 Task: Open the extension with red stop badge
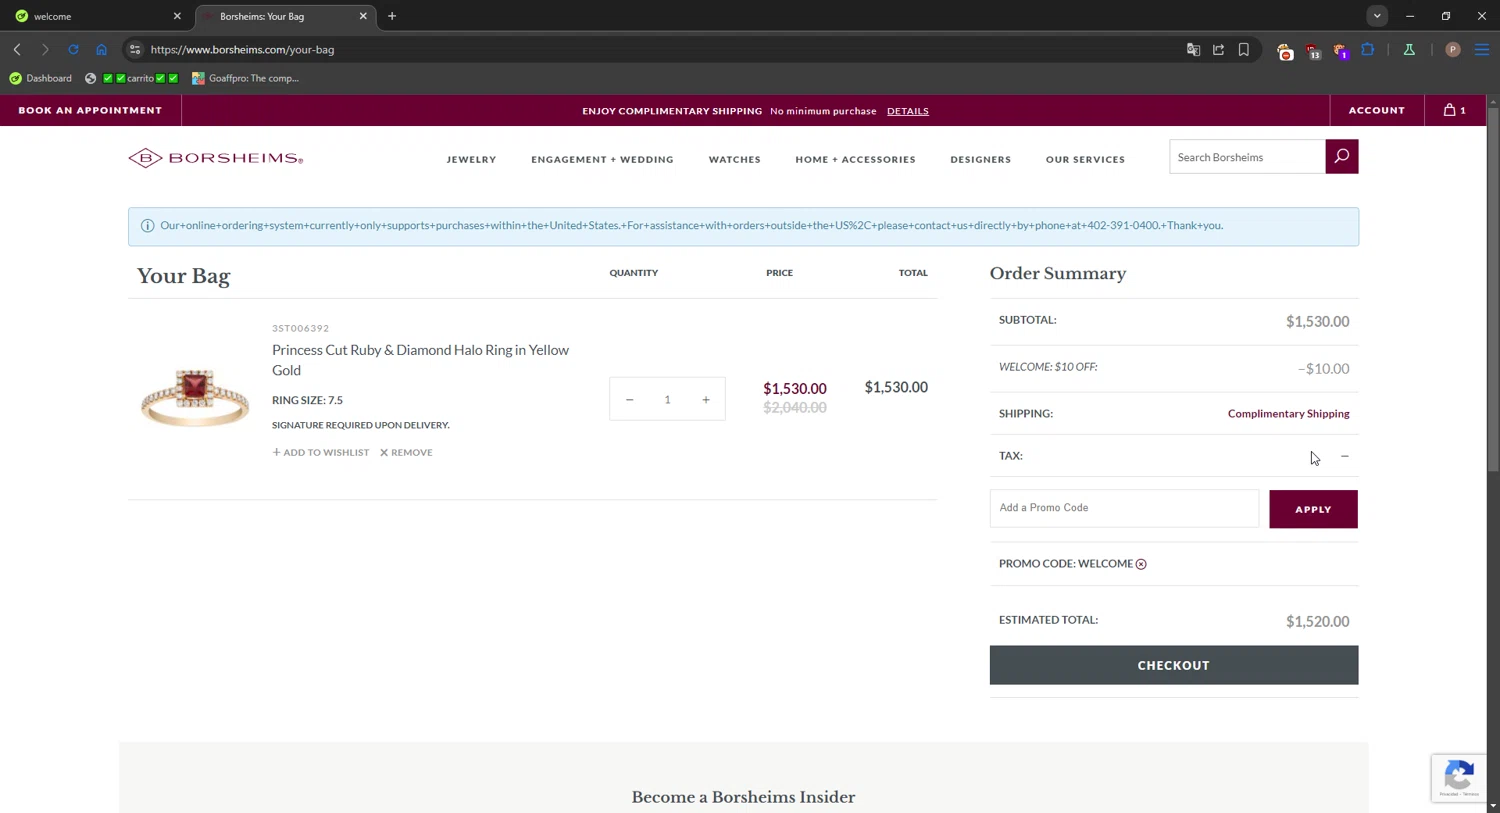tap(1285, 51)
